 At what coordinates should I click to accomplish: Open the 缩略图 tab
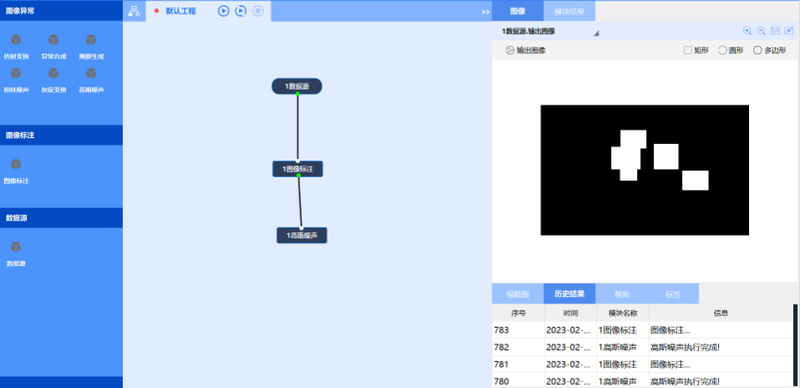click(x=518, y=295)
